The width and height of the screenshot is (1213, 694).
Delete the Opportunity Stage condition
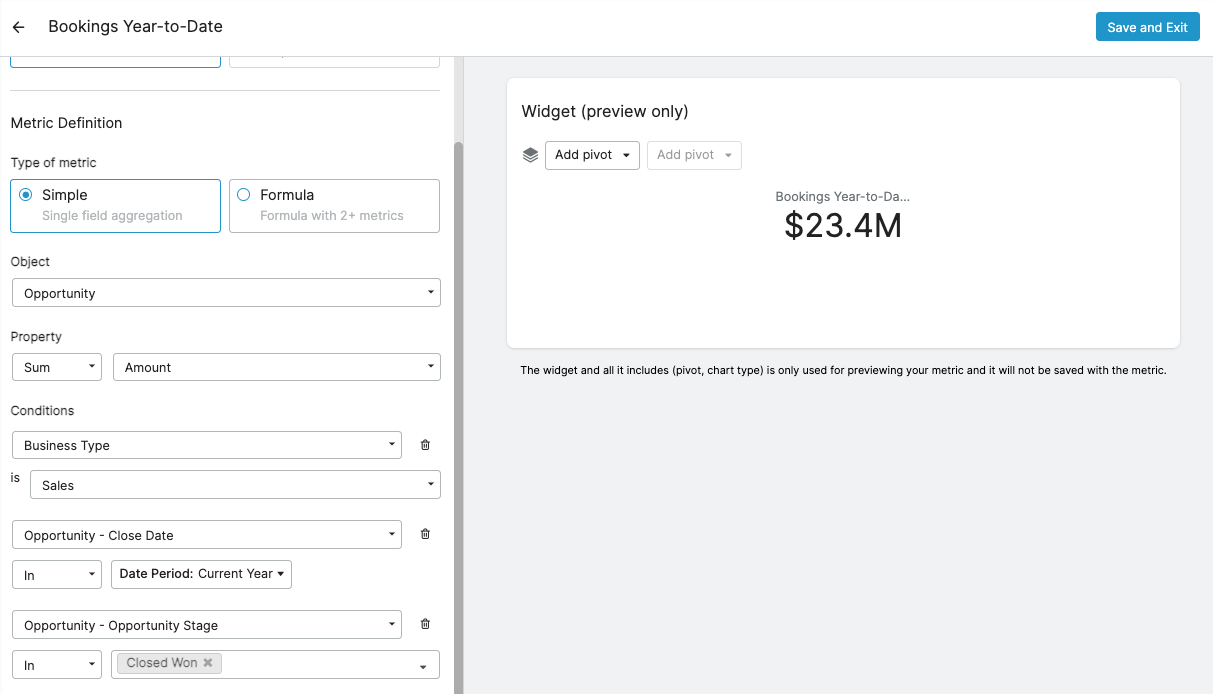[x=425, y=624]
